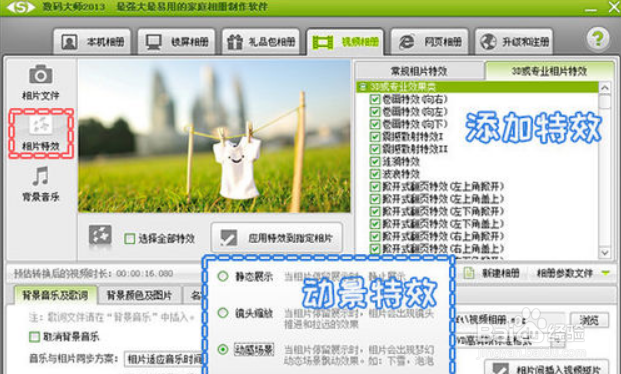
Task: Uncheck 震撼散射特效II effect
Action: [375, 149]
